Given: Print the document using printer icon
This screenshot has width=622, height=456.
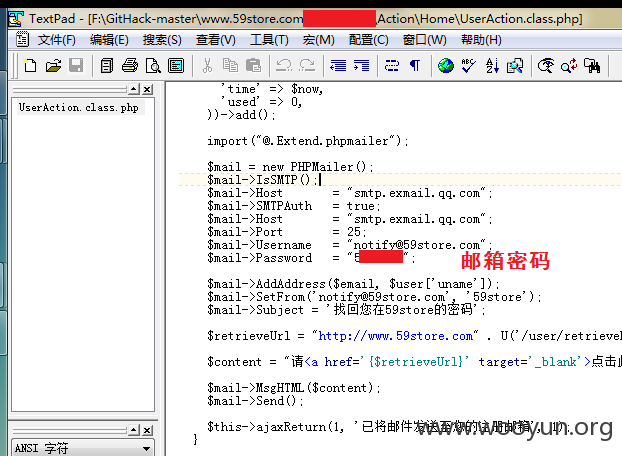Looking at the screenshot, I should [x=130, y=65].
